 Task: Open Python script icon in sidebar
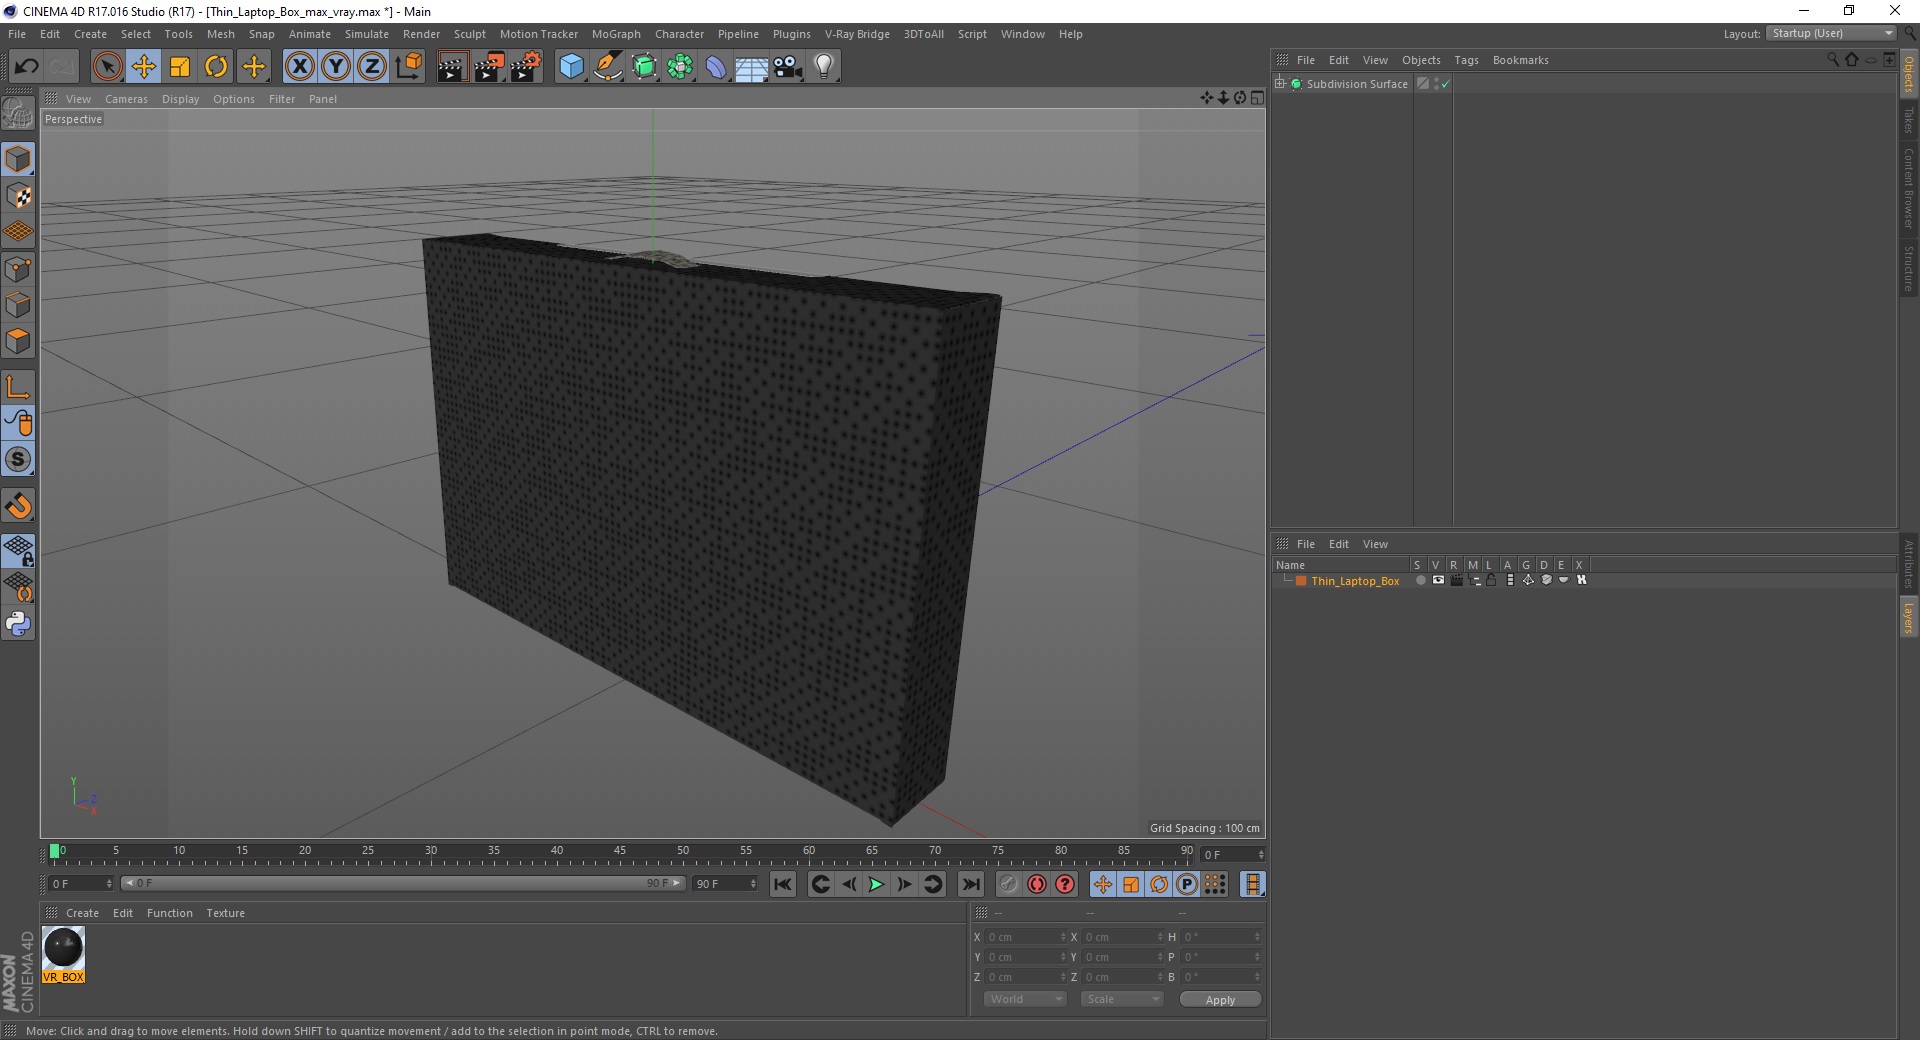(18, 623)
